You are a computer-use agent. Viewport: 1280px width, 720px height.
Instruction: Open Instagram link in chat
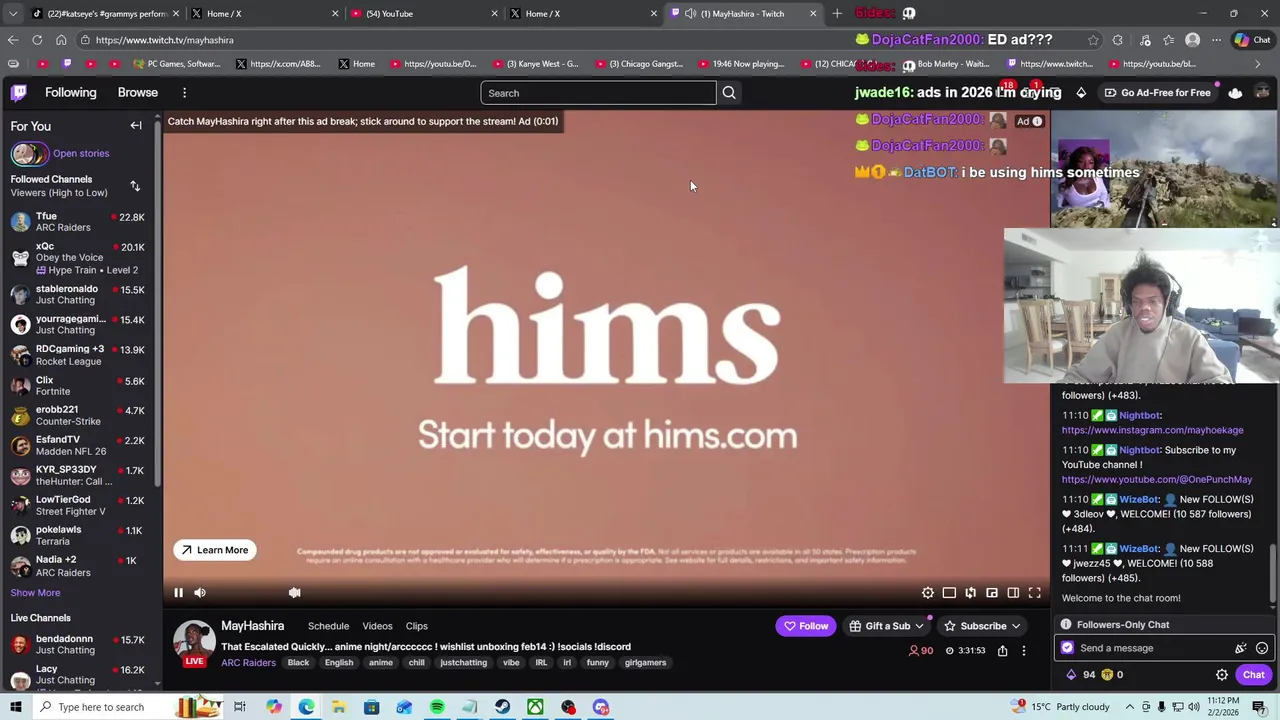coord(1152,431)
